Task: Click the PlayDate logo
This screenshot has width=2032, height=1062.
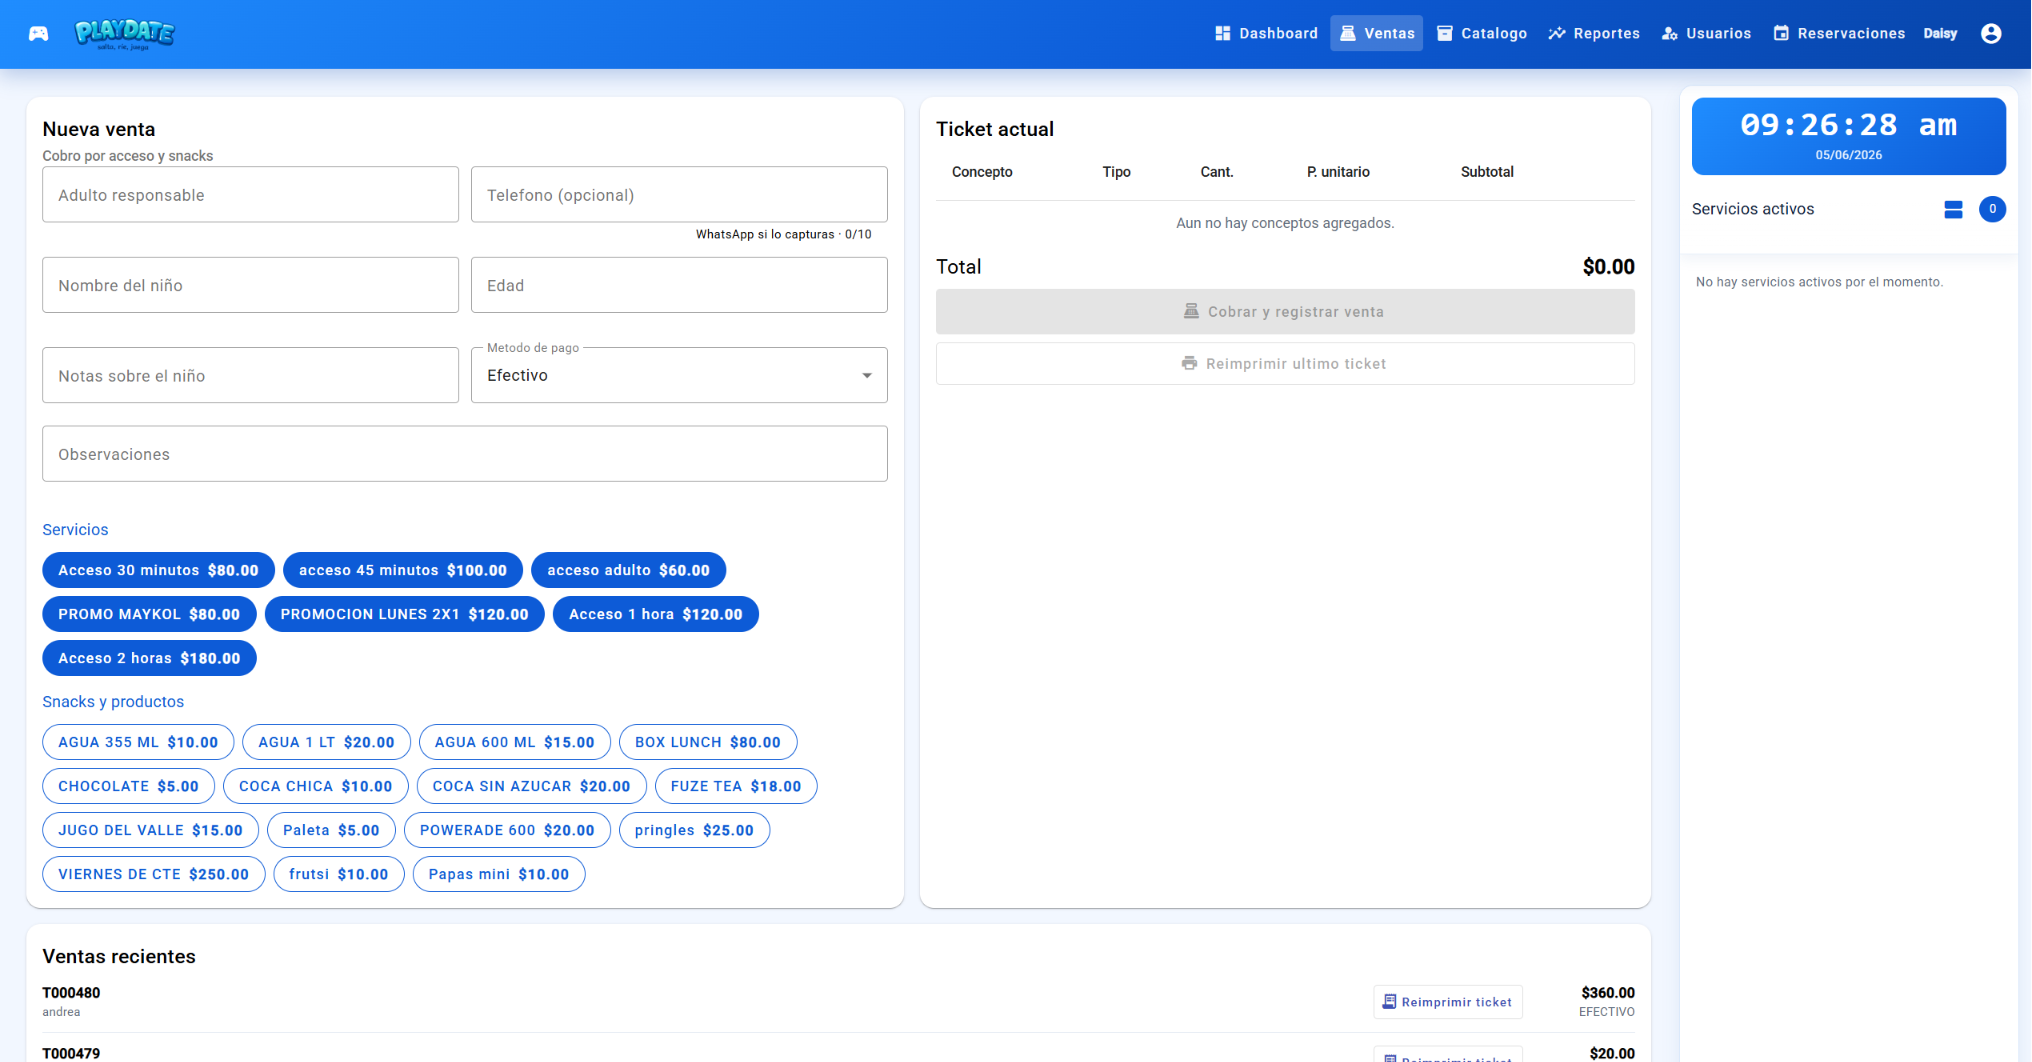Action: point(125,34)
